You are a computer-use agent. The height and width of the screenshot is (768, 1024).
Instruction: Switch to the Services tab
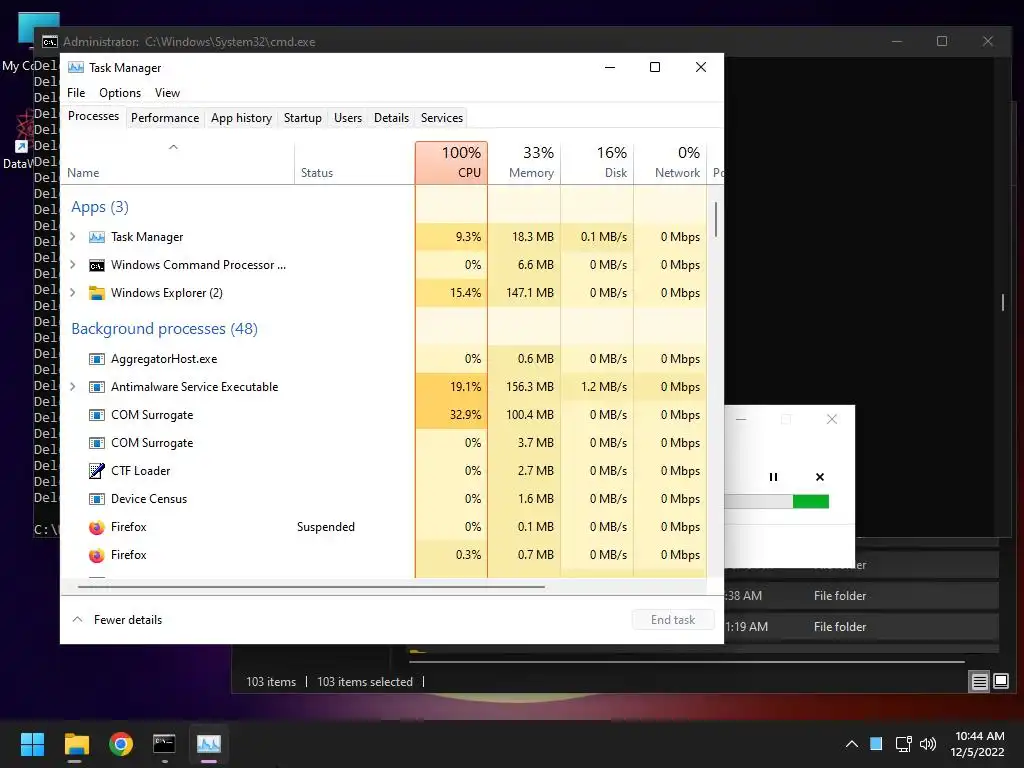[x=441, y=118]
